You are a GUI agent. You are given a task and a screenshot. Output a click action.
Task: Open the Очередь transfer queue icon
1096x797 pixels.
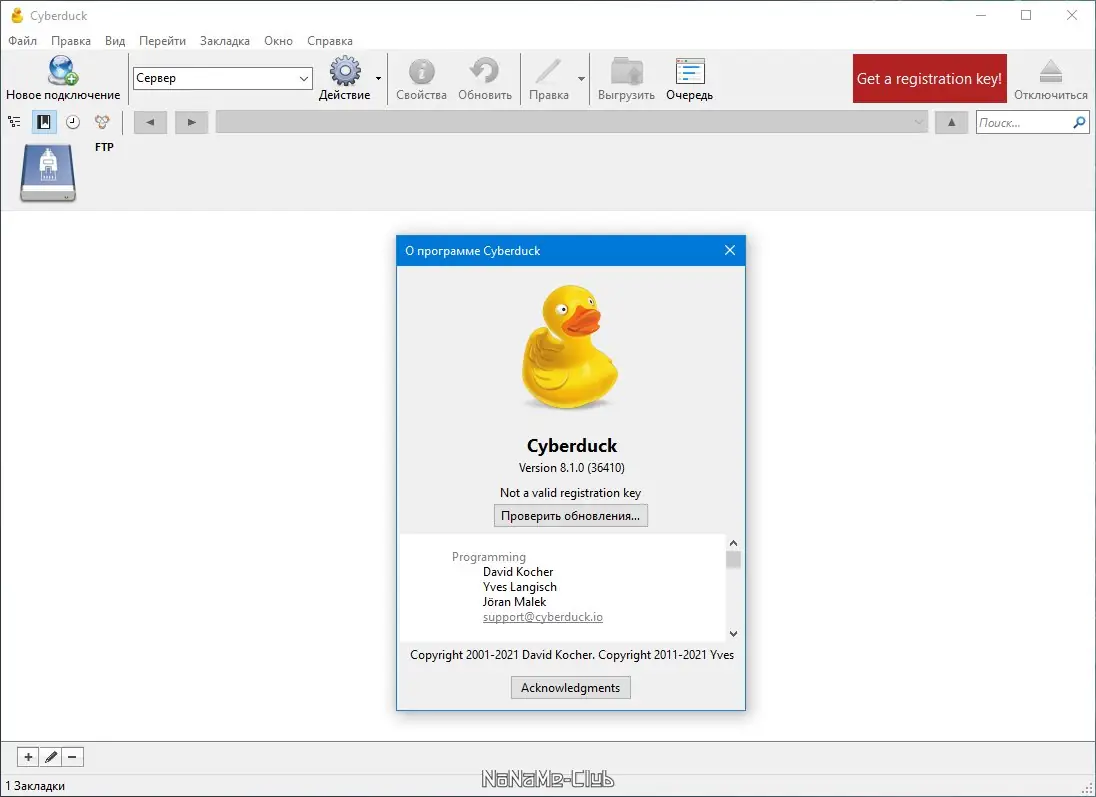point(690,71)
